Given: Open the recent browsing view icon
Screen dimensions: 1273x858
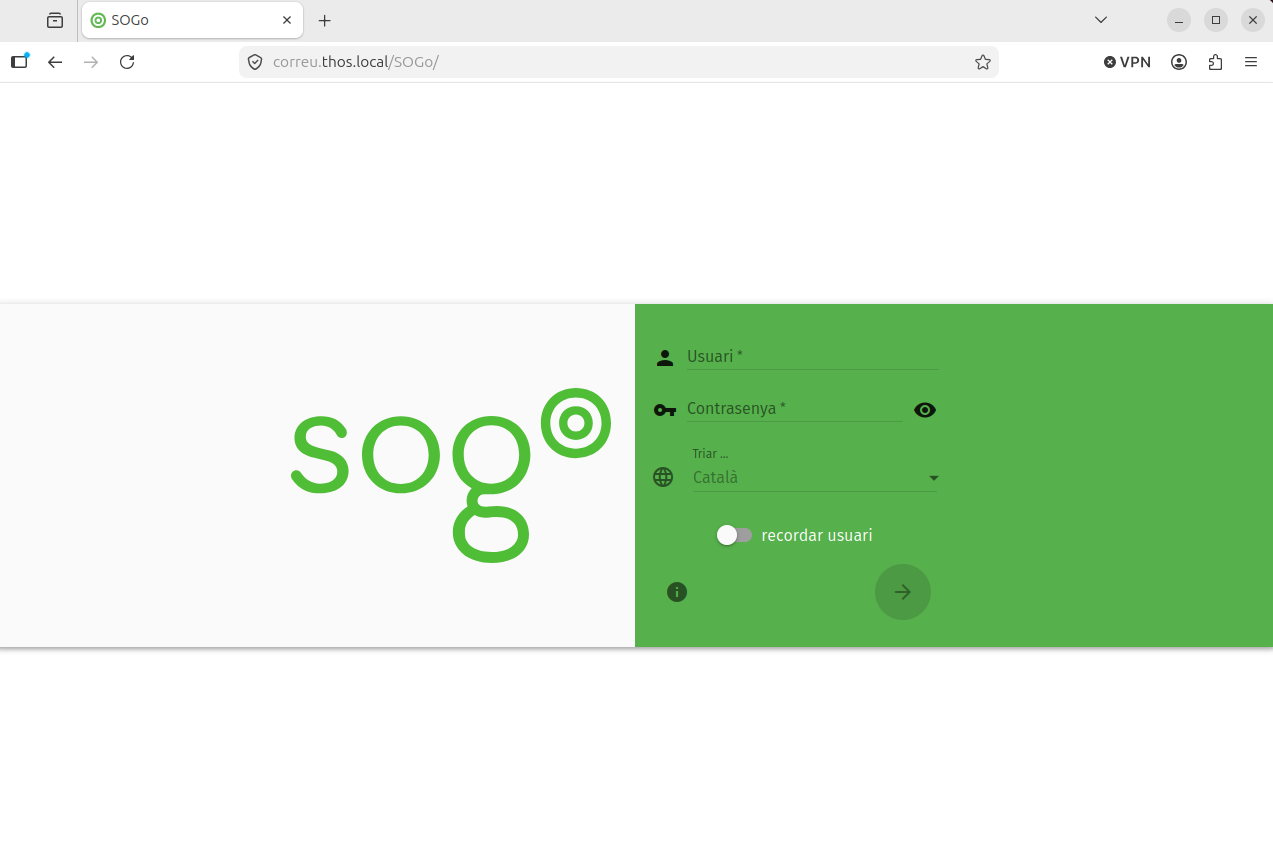Looking at the screenshot, I should (55, 20).
